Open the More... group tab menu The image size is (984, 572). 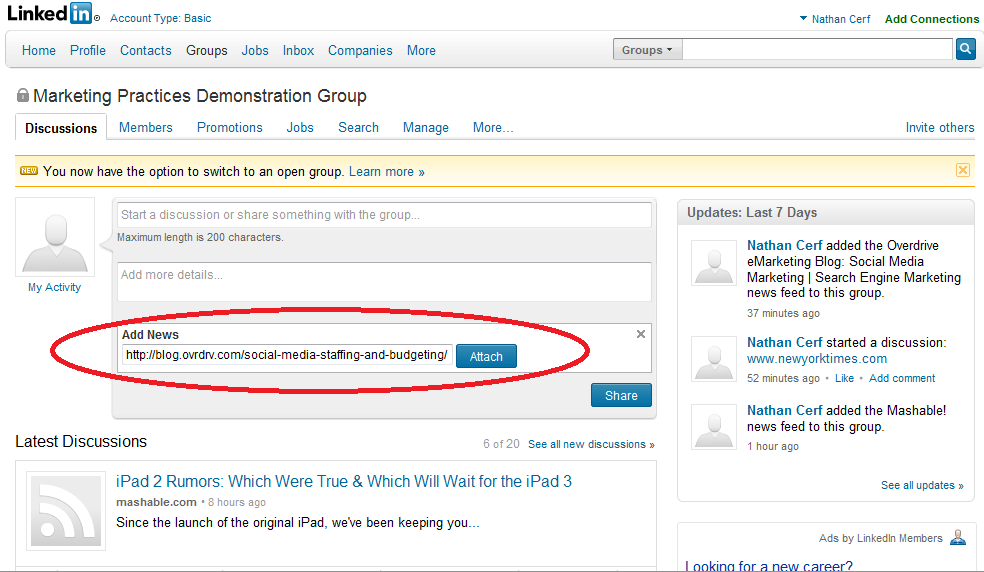click(x=493, y=127)
